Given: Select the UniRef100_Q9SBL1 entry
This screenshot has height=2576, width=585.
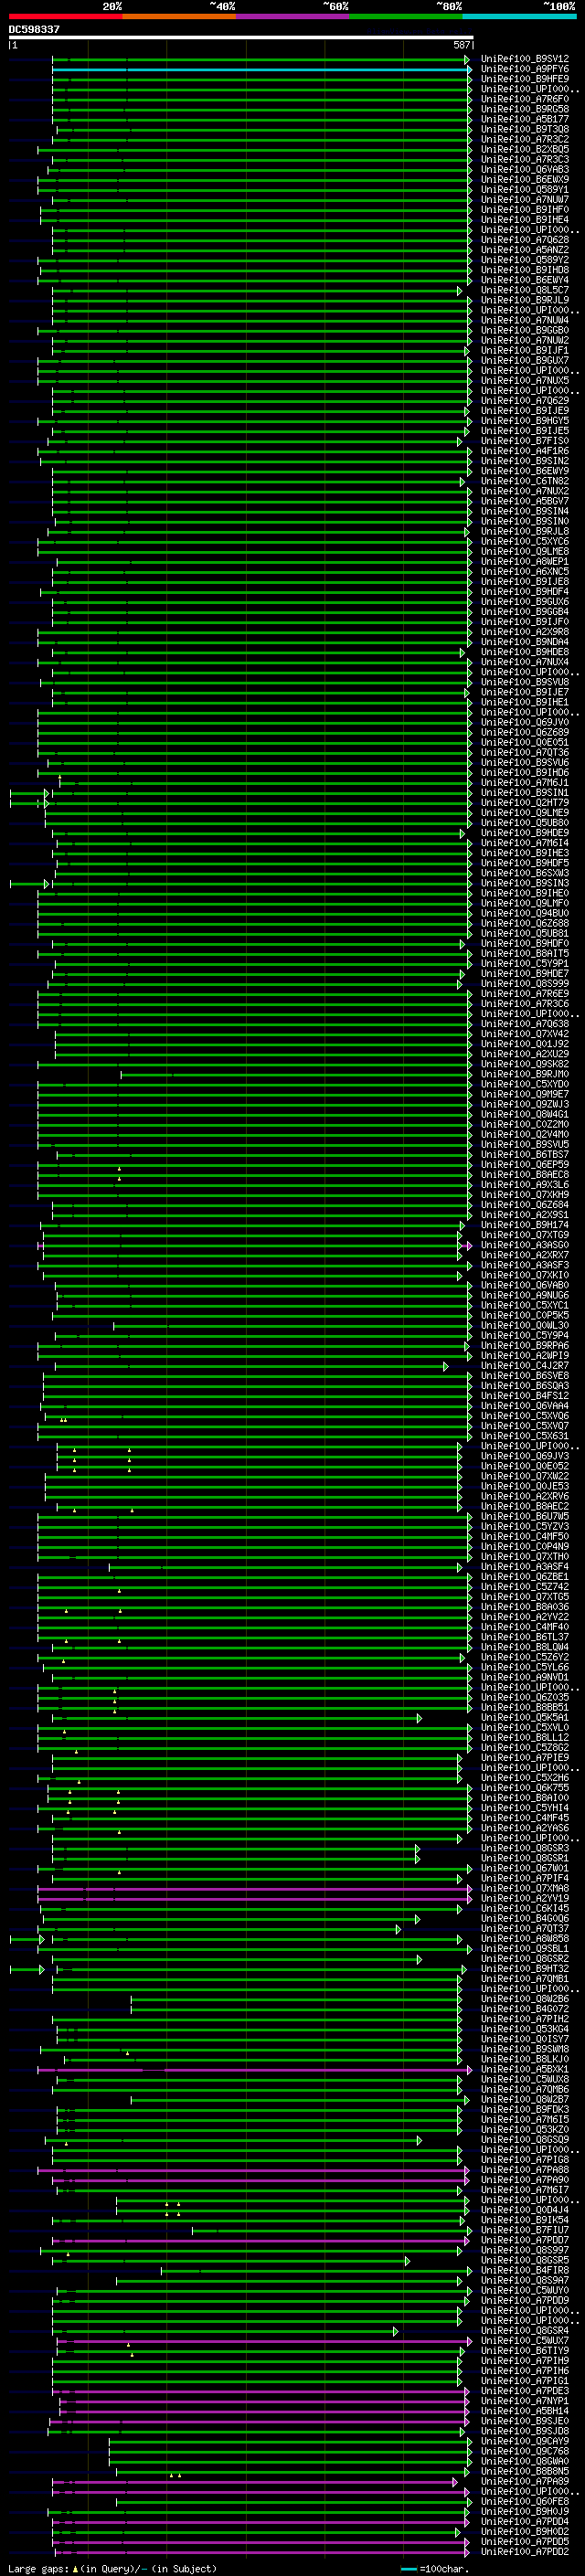Looking at the screenshot, I should 525,1949.
